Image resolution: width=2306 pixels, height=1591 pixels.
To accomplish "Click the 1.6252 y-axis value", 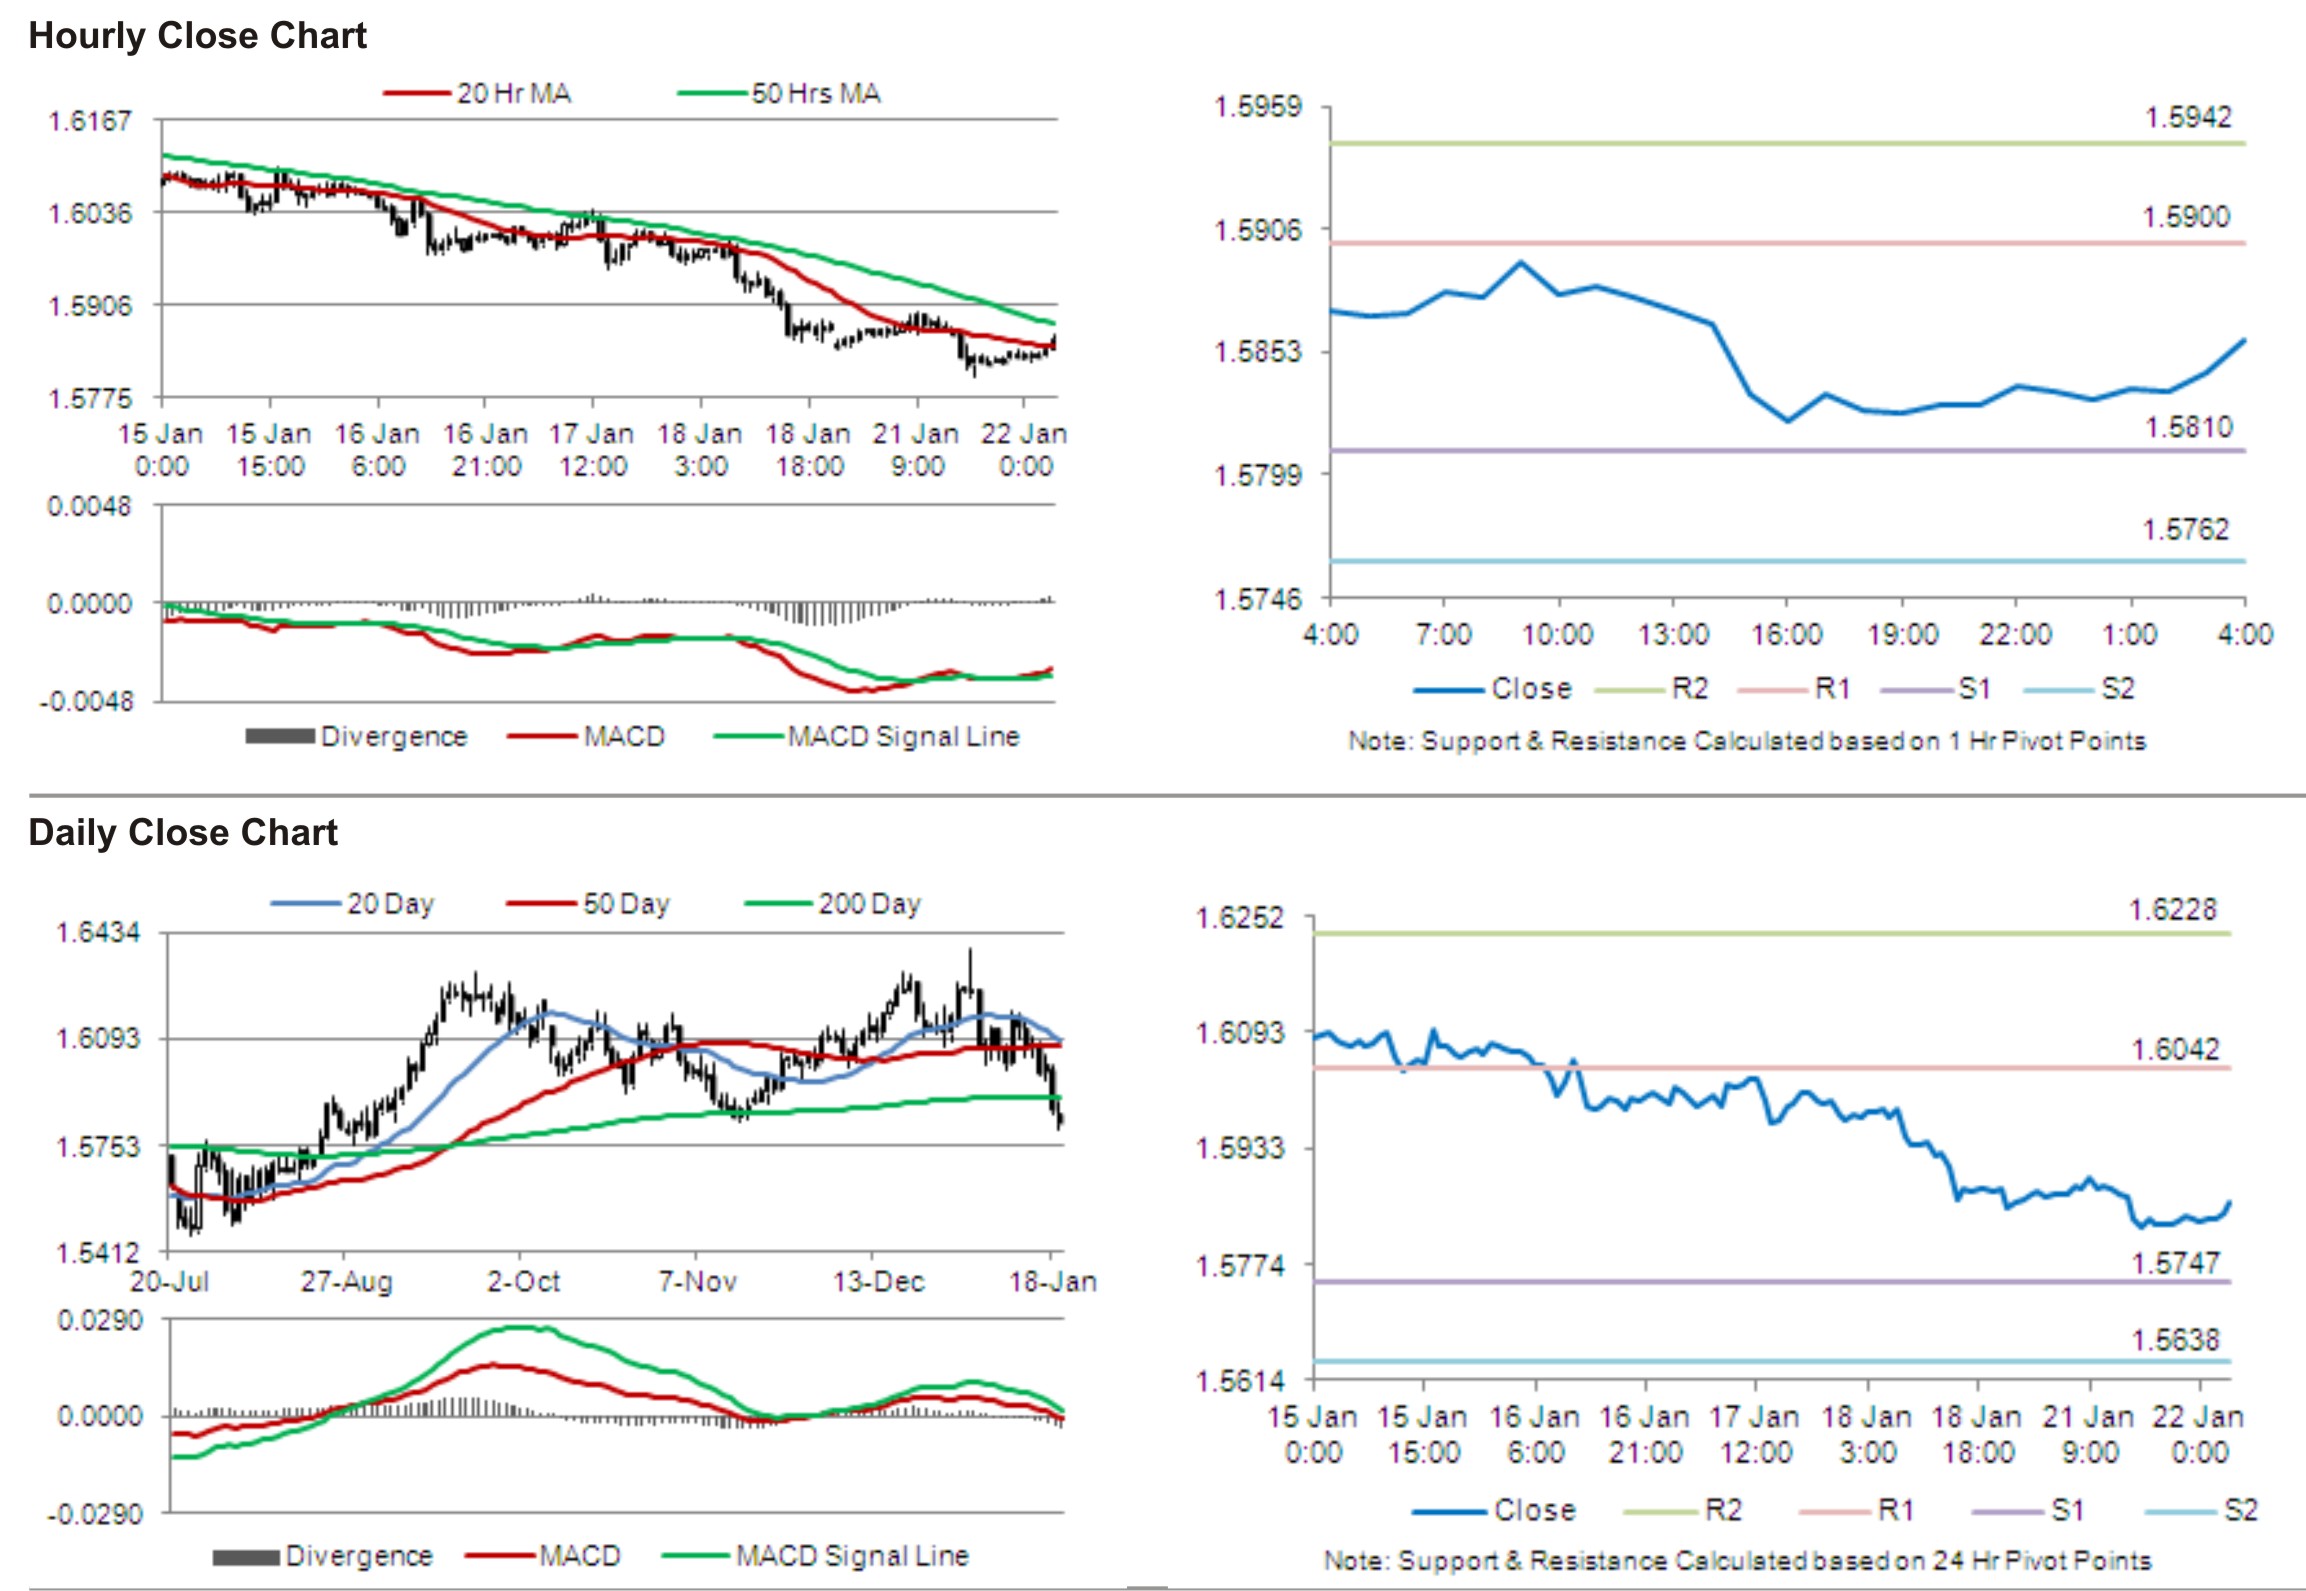I will click(1240, 918).
